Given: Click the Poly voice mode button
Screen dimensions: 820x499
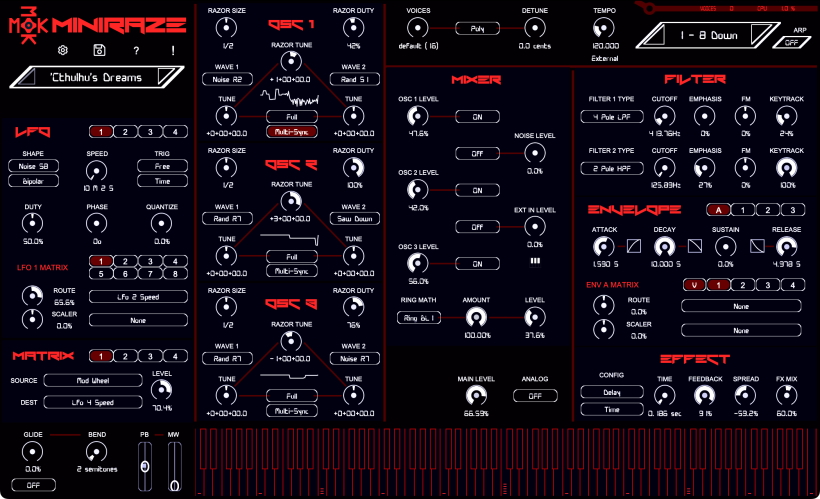Looking at the screenshot, I should click(477, 29).
